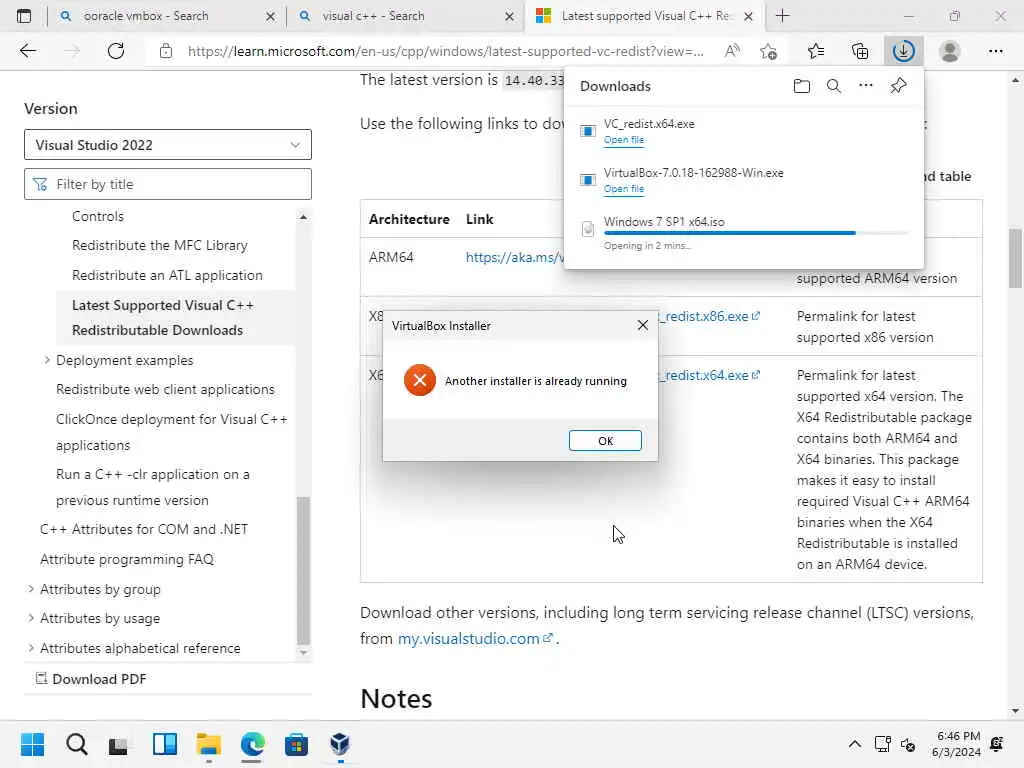Open the Collections icon

(860, 51)
